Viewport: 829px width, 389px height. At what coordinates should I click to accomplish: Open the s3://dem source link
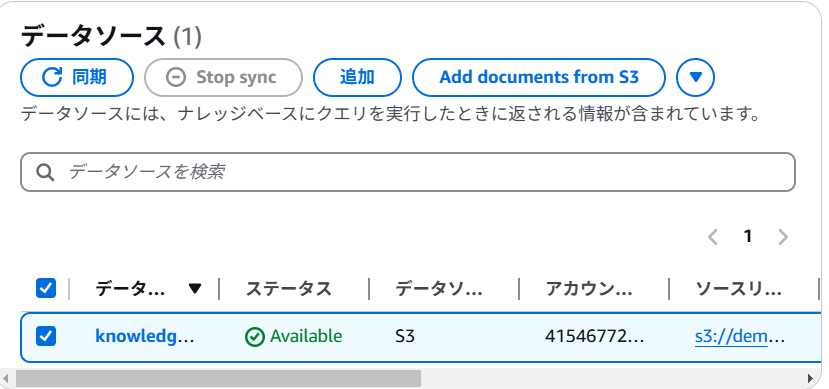pyautogui.click(x=740, y=336)
